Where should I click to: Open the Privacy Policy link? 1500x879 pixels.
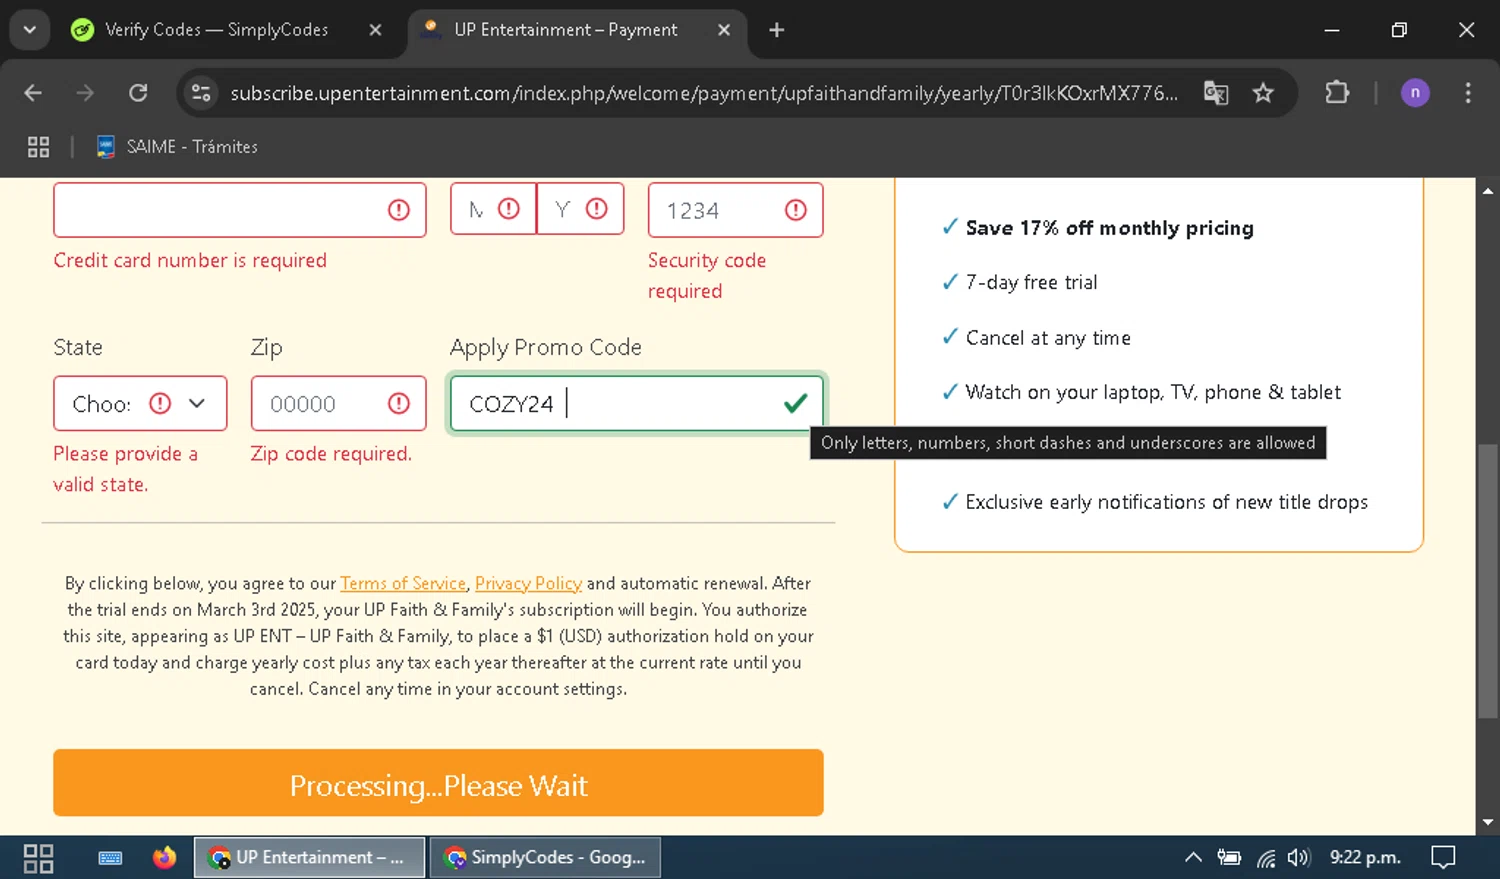[528, 583]
